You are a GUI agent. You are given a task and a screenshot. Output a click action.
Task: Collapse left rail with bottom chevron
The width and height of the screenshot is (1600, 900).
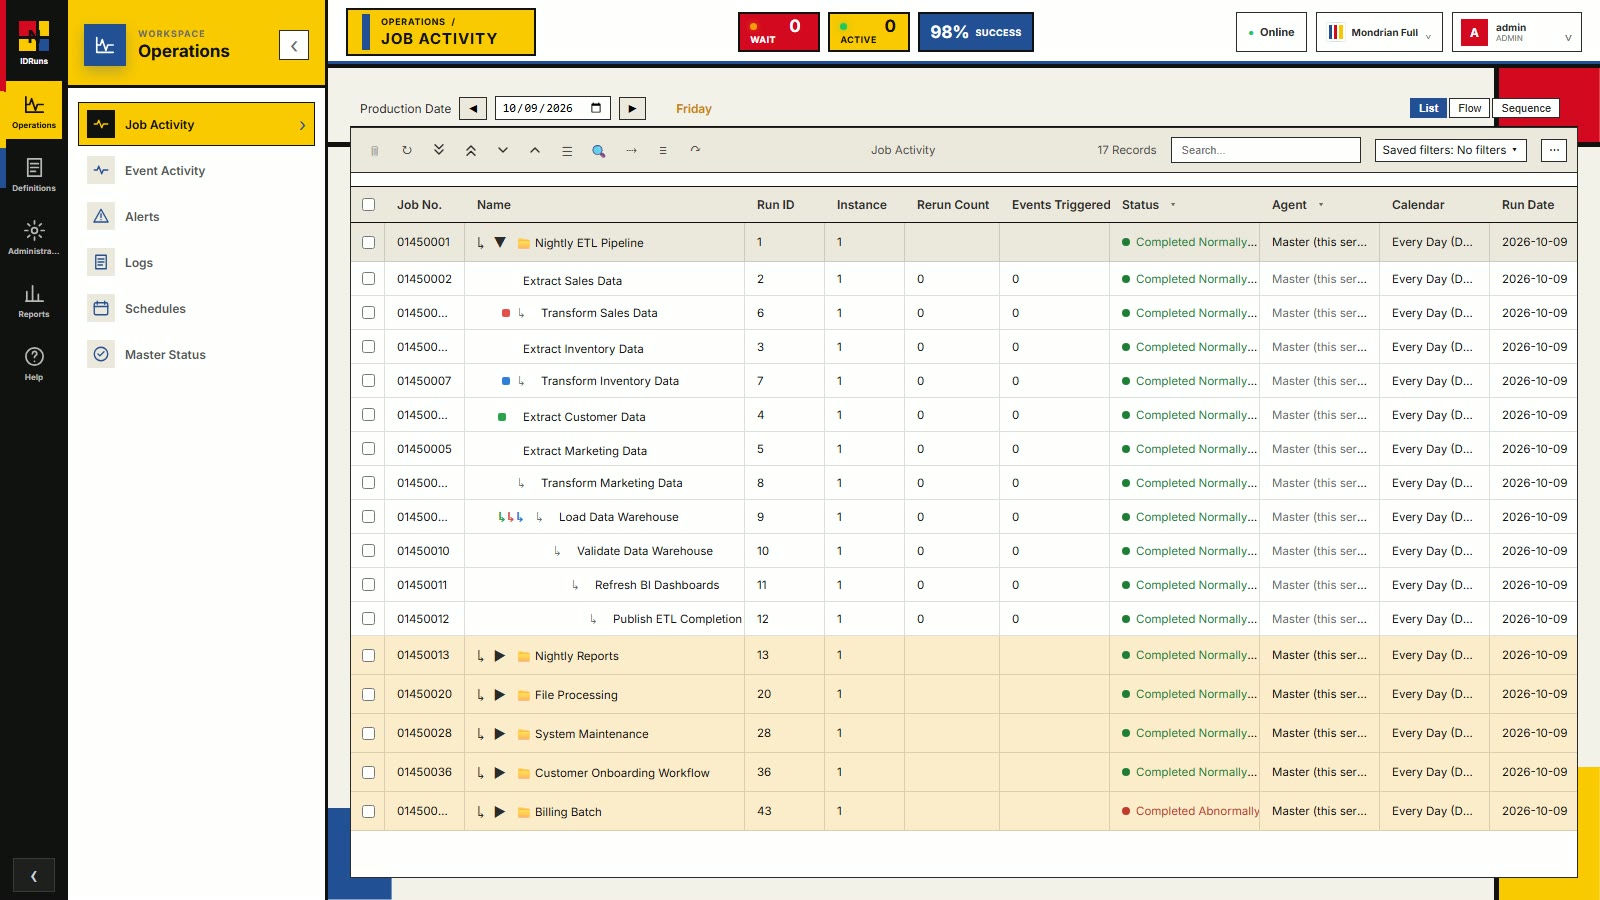[34, 876]
